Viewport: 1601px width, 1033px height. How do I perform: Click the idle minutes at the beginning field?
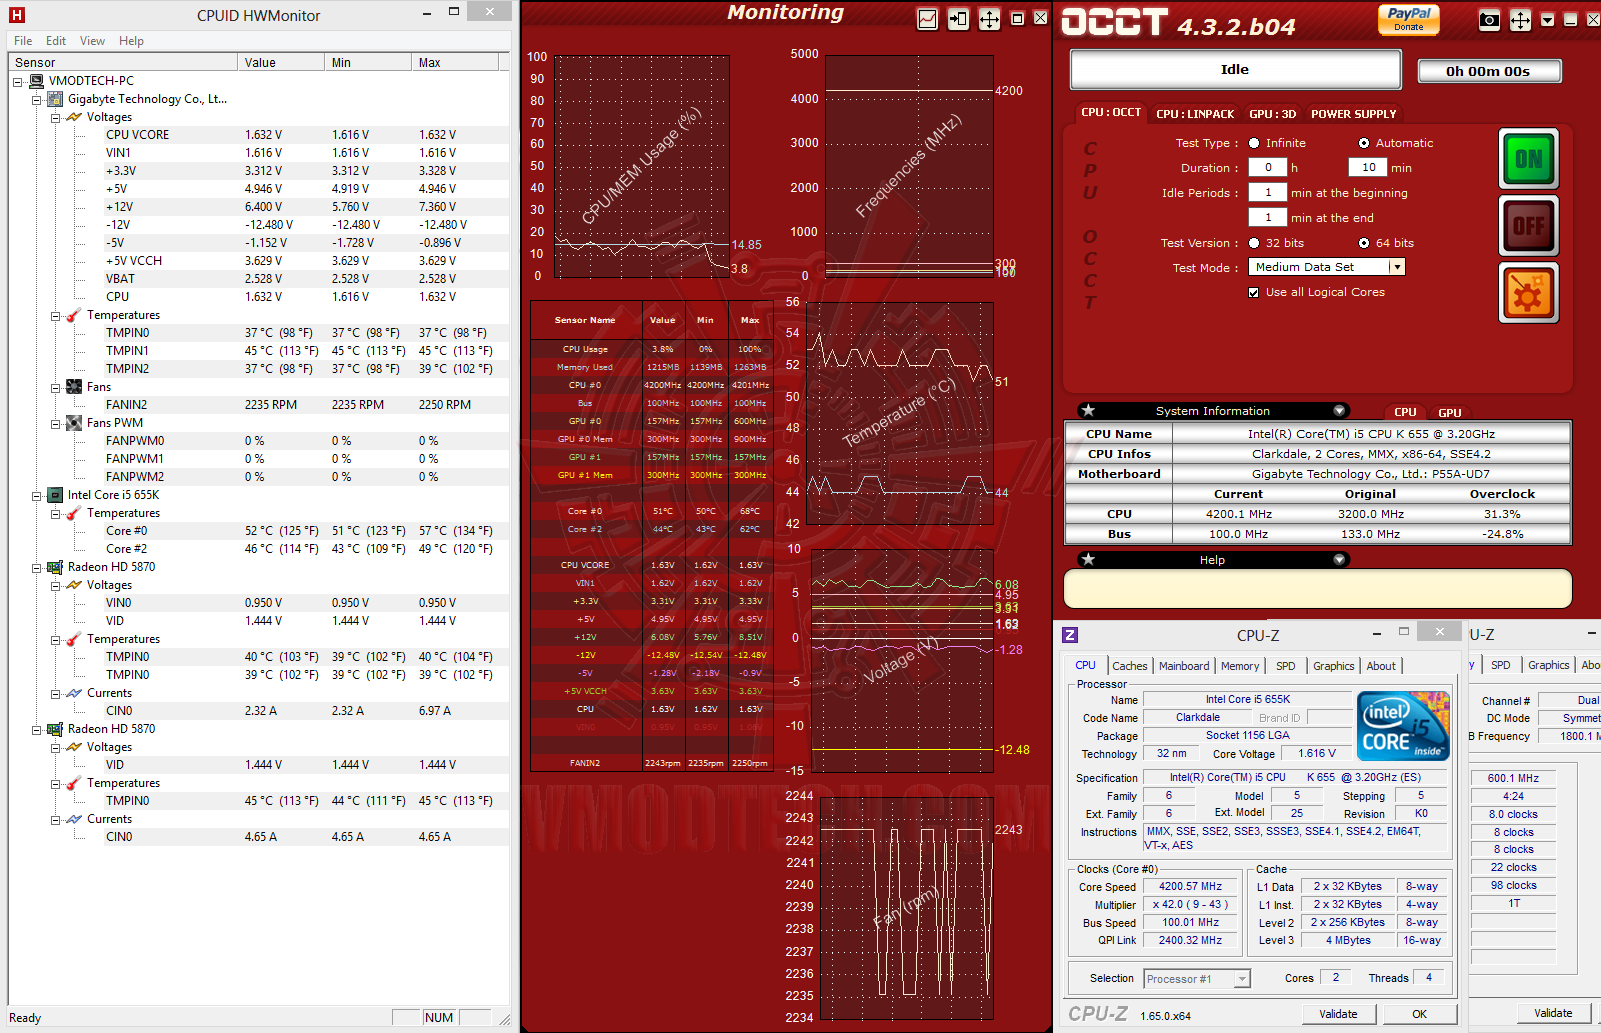pos(1268,192)
